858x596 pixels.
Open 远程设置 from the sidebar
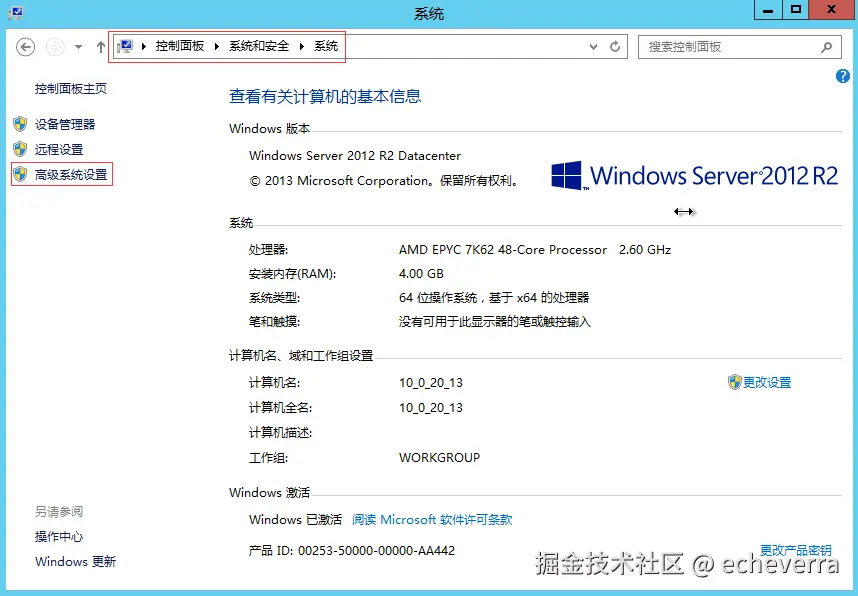[x=59, y=149]
